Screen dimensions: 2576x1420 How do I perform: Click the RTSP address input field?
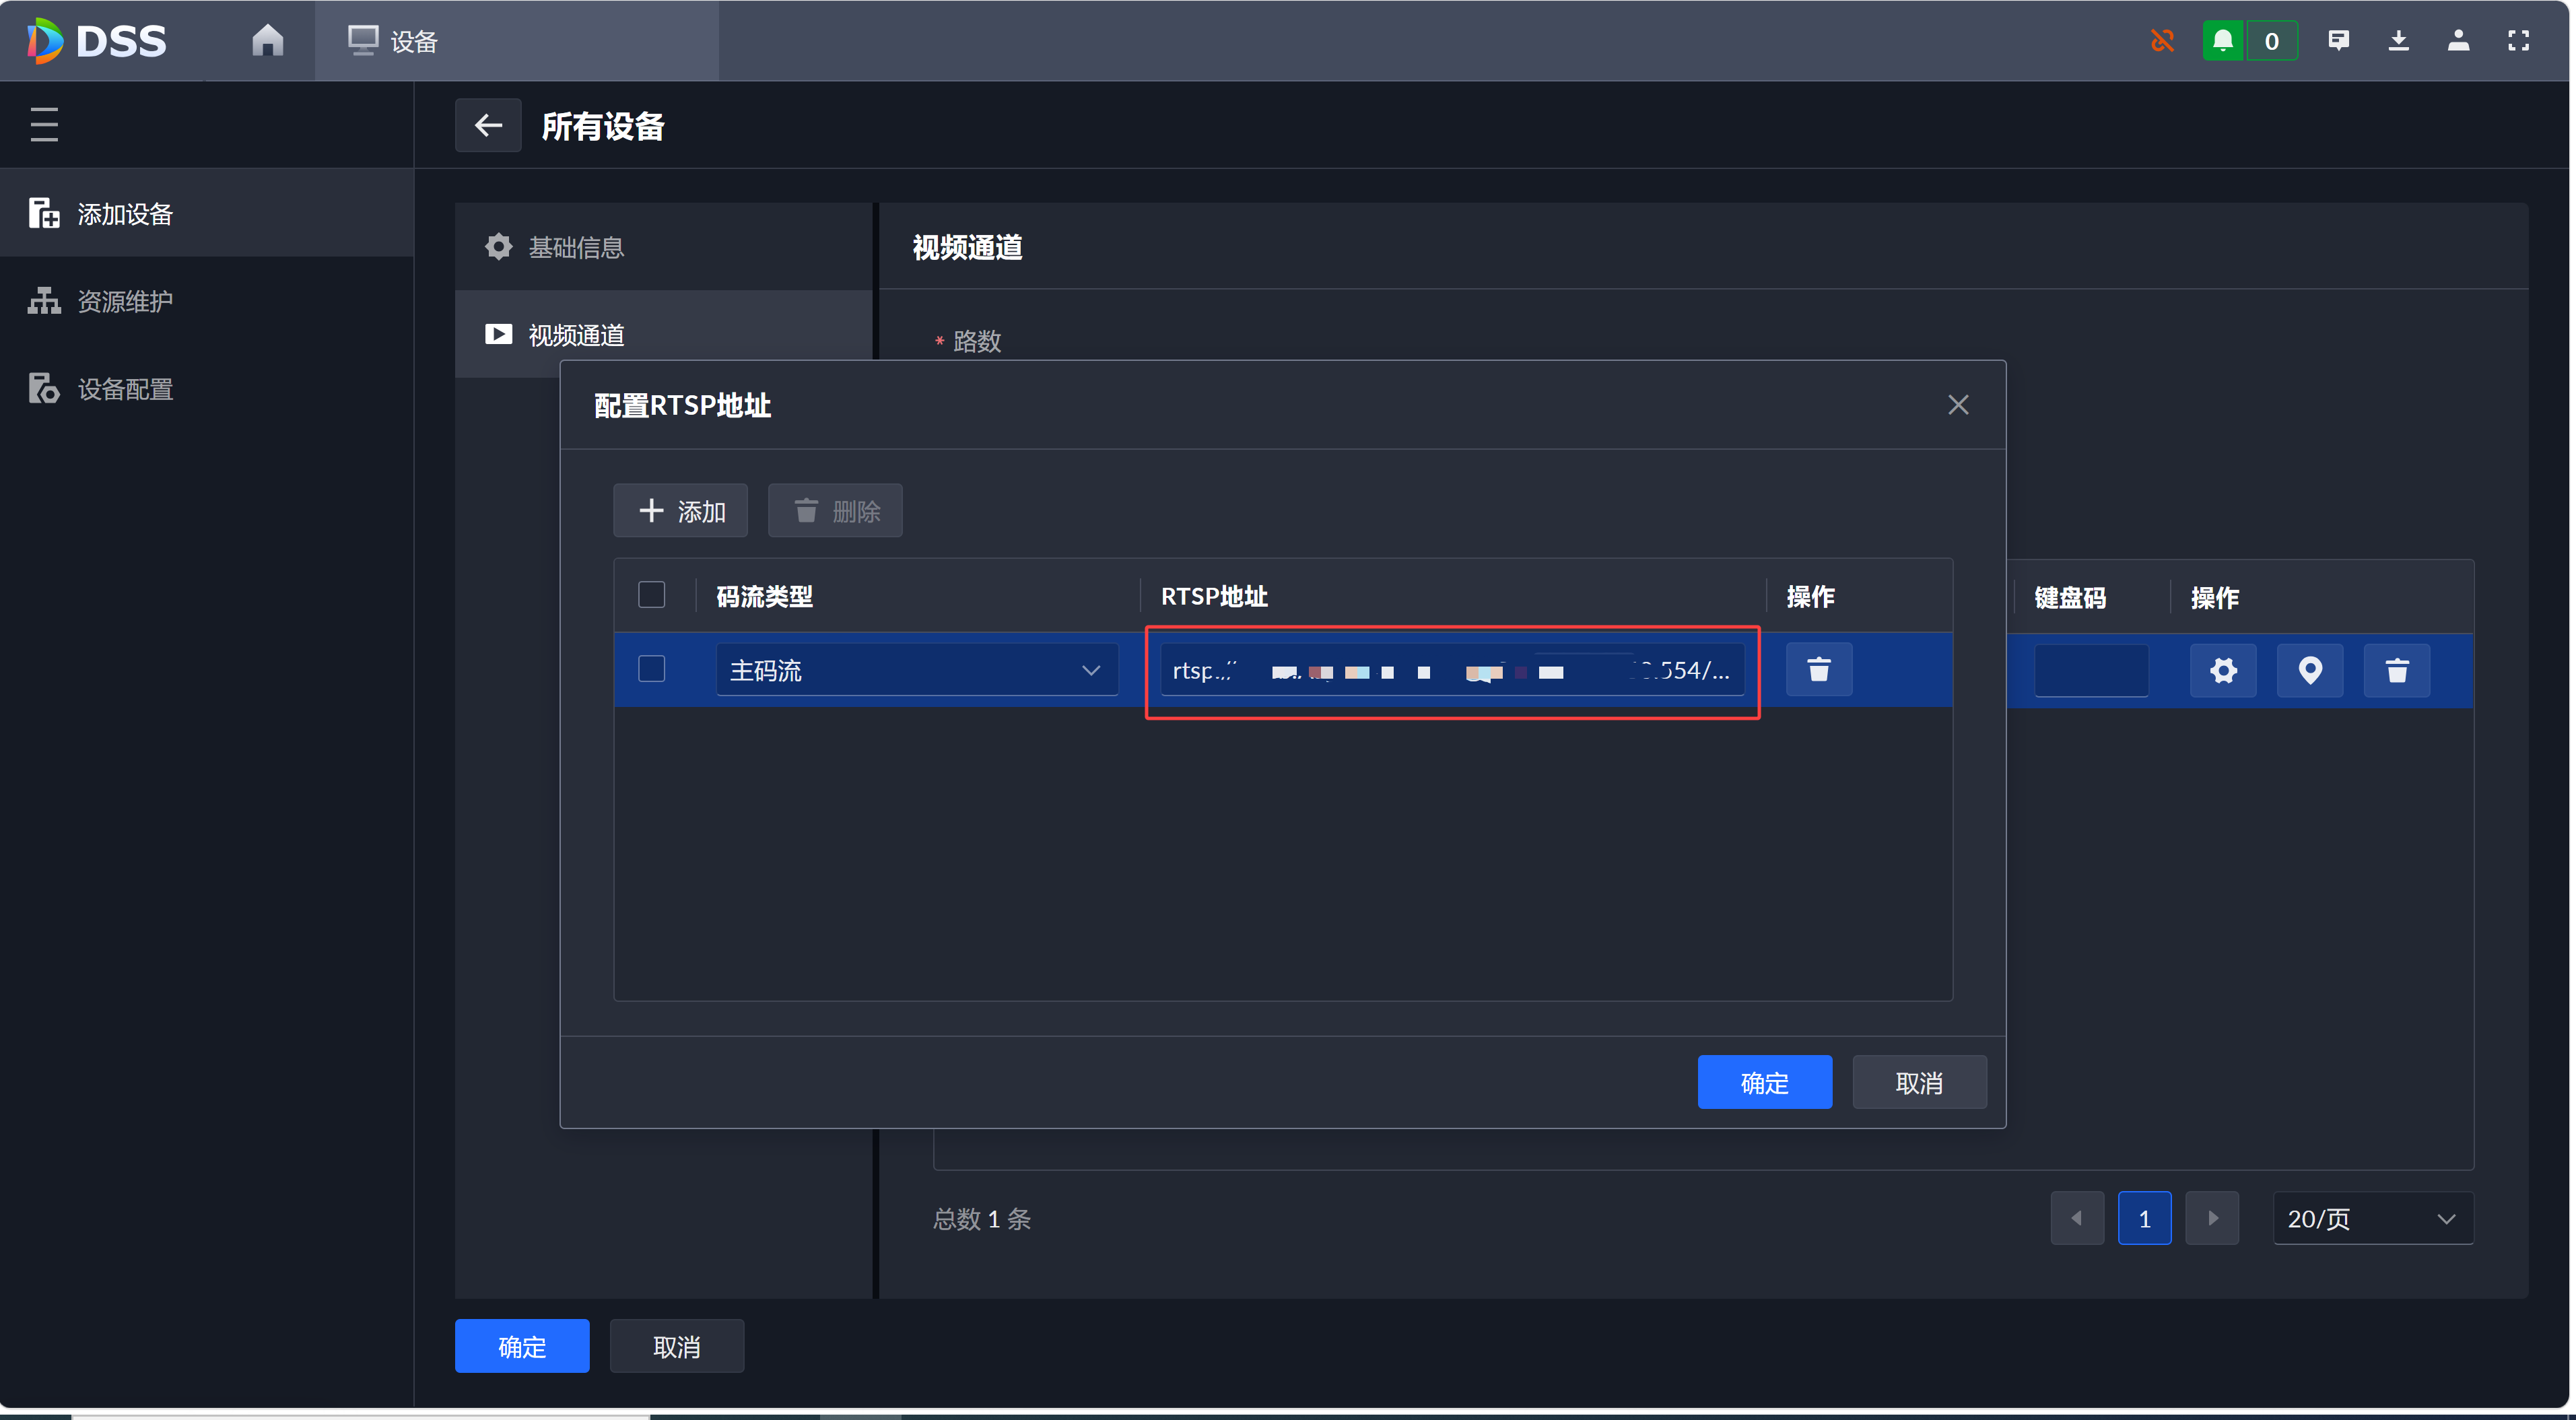click(x=1452, y=669)
